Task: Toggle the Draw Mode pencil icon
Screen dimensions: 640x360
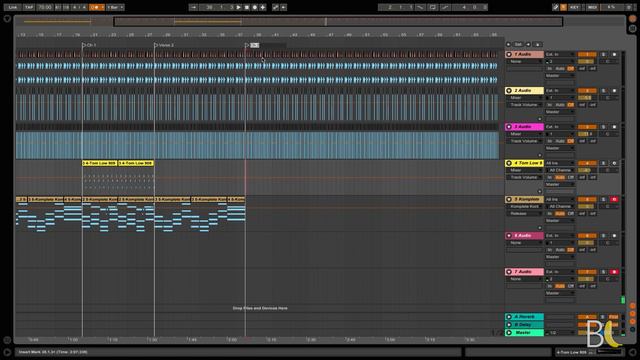Action: [556, 7]
